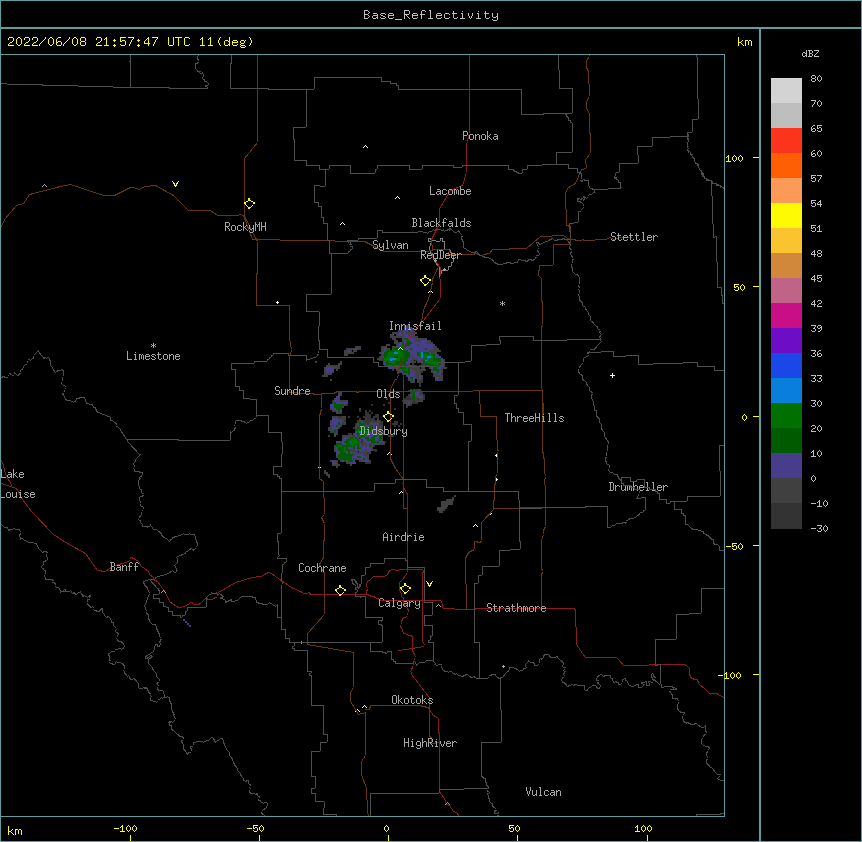Click the -30 value on the dBZ scale
The image size is (862, 842).
[x=819, y=528]
